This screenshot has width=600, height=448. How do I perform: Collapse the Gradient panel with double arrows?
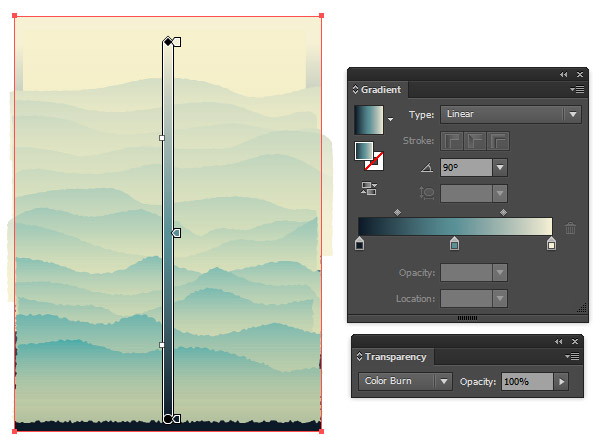coord(563,75)
